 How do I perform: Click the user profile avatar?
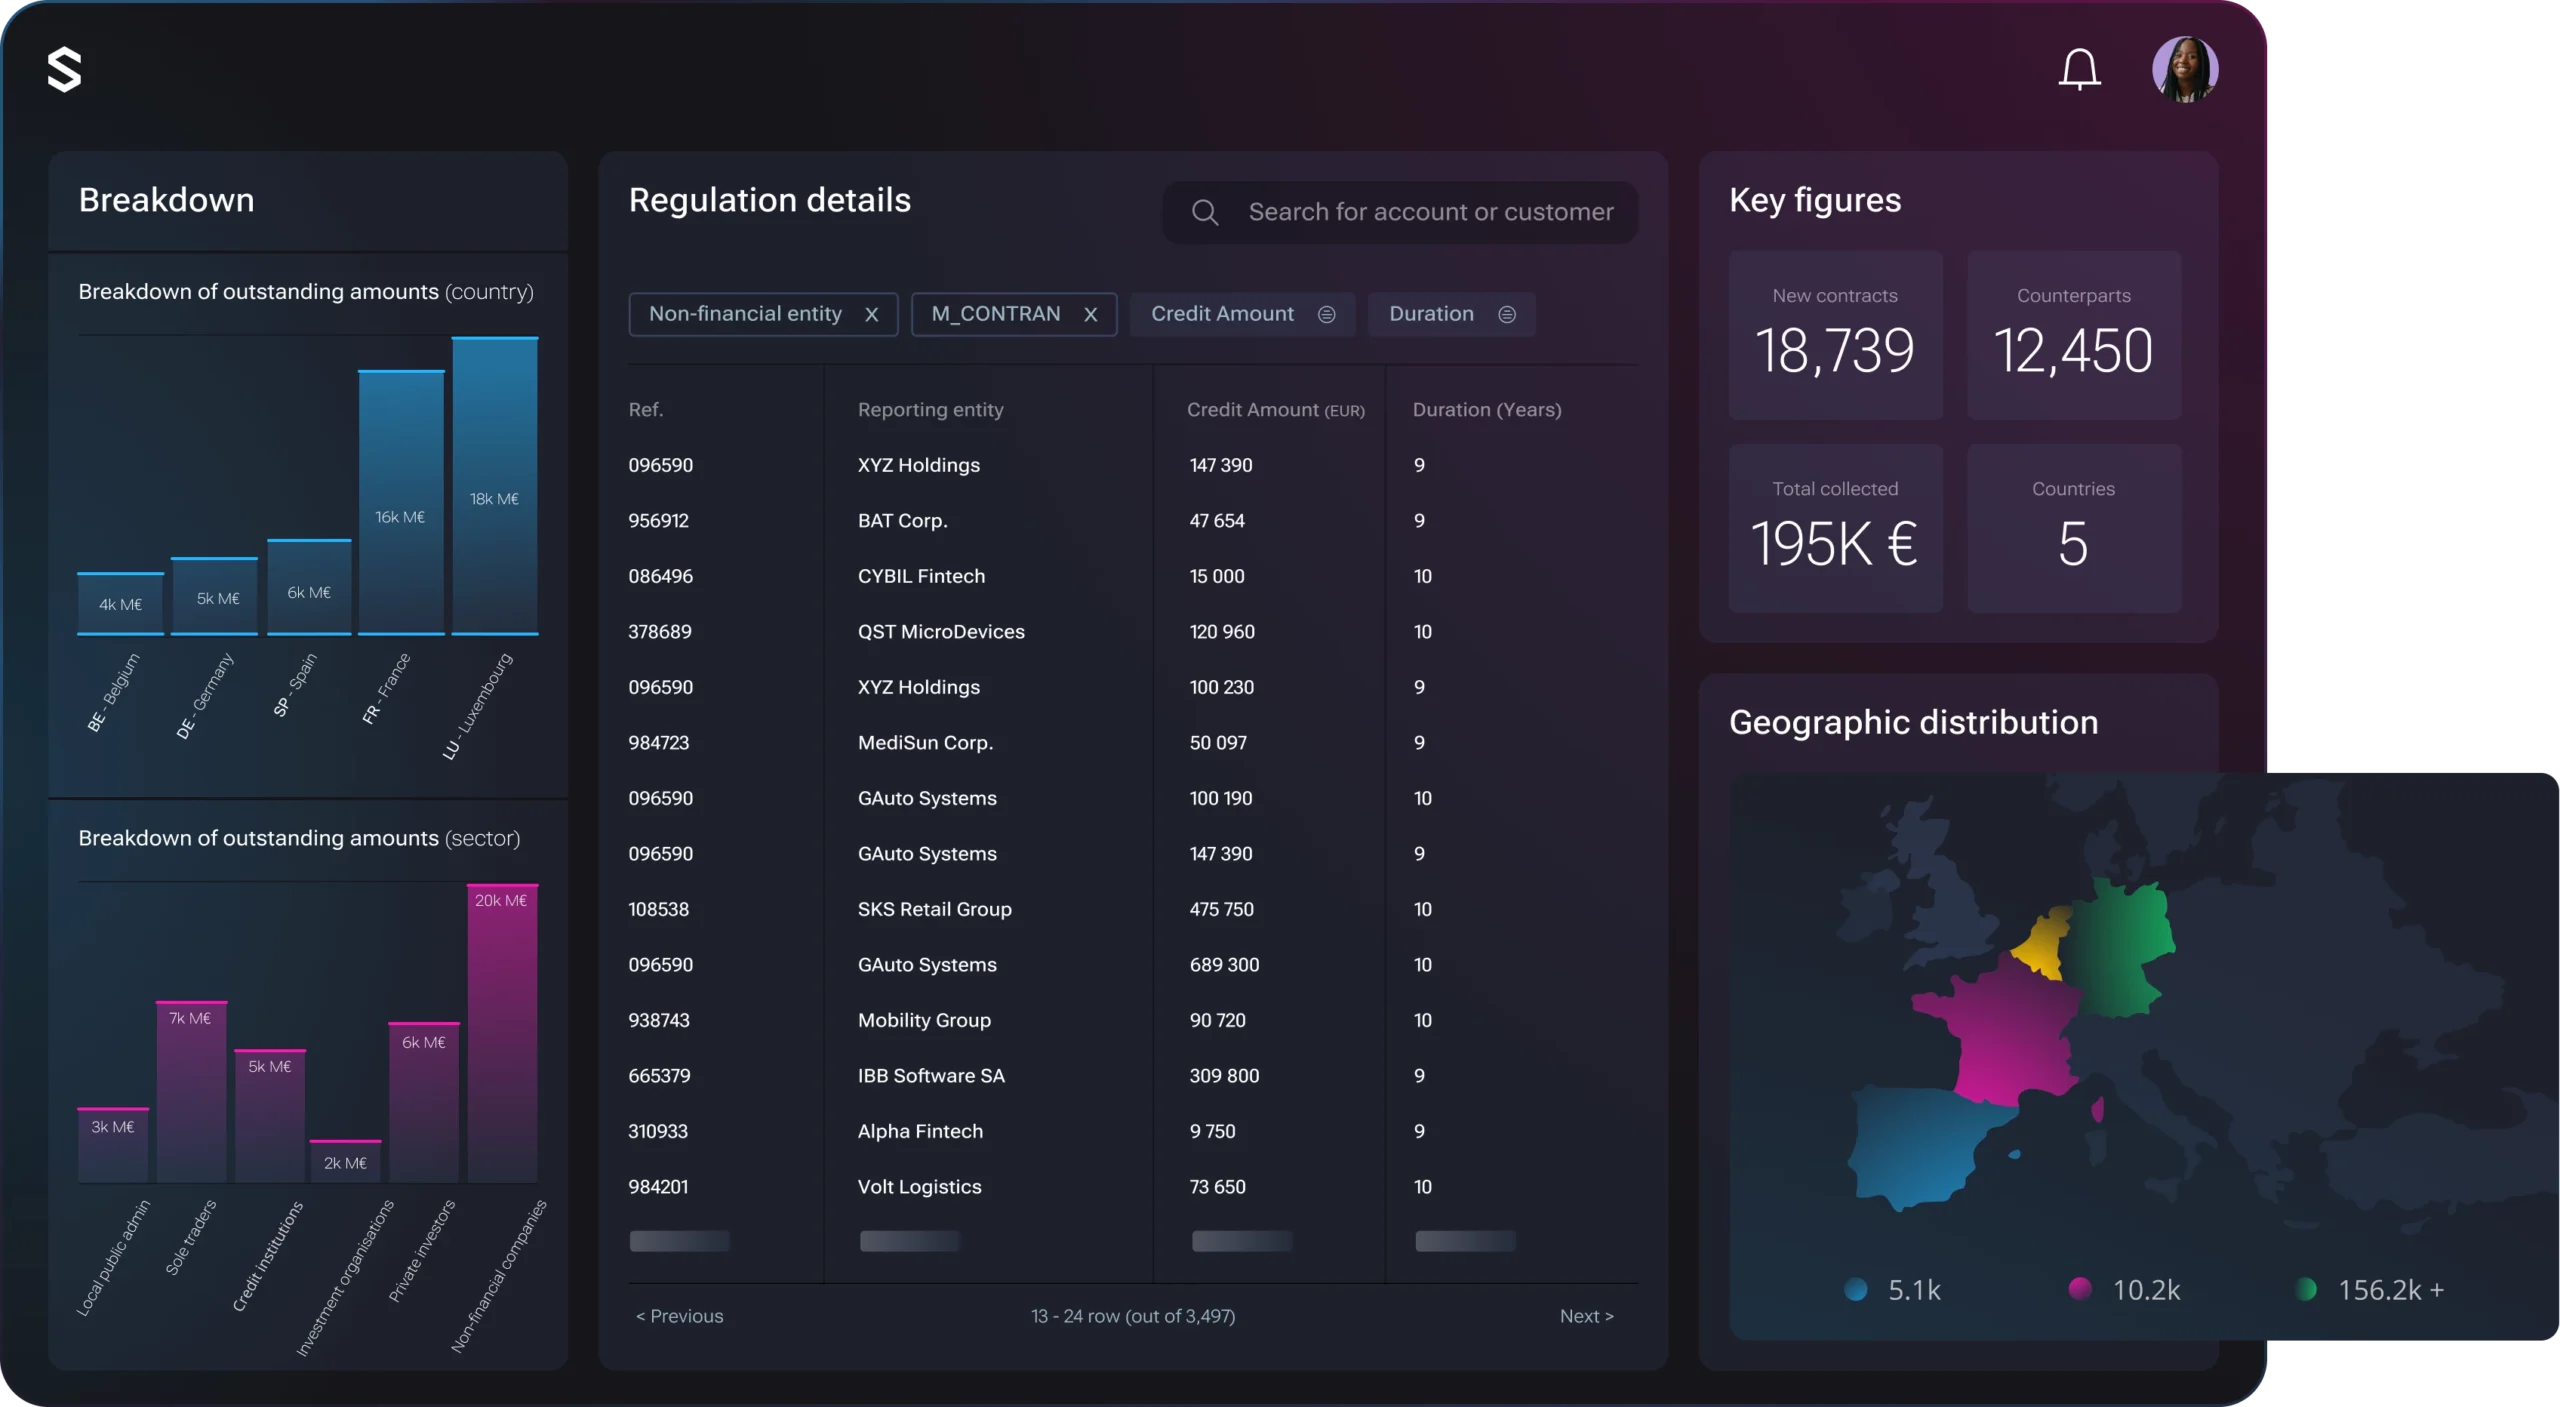(x=2185, y=70)
